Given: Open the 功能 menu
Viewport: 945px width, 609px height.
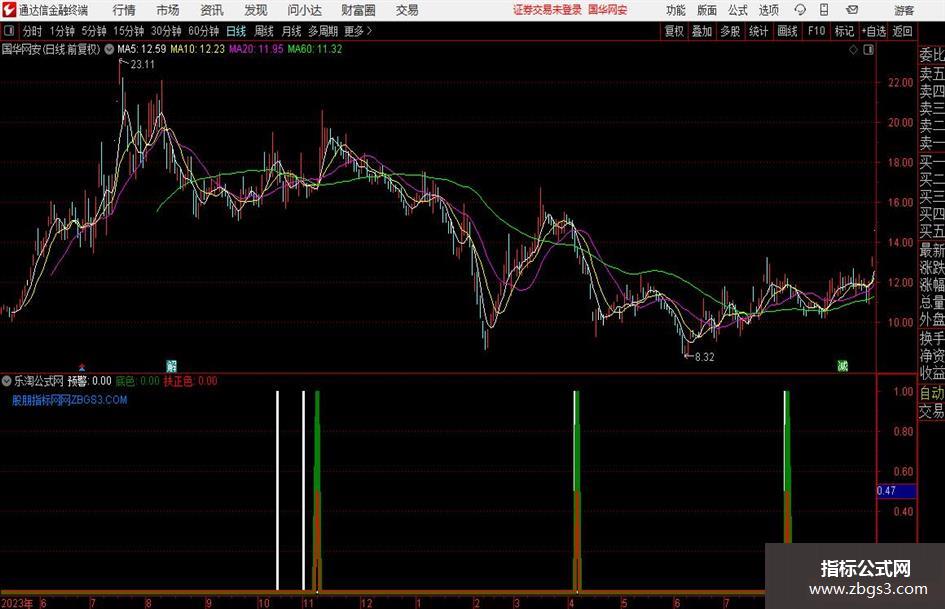Looking at the screenshot, I should [676, 10].
